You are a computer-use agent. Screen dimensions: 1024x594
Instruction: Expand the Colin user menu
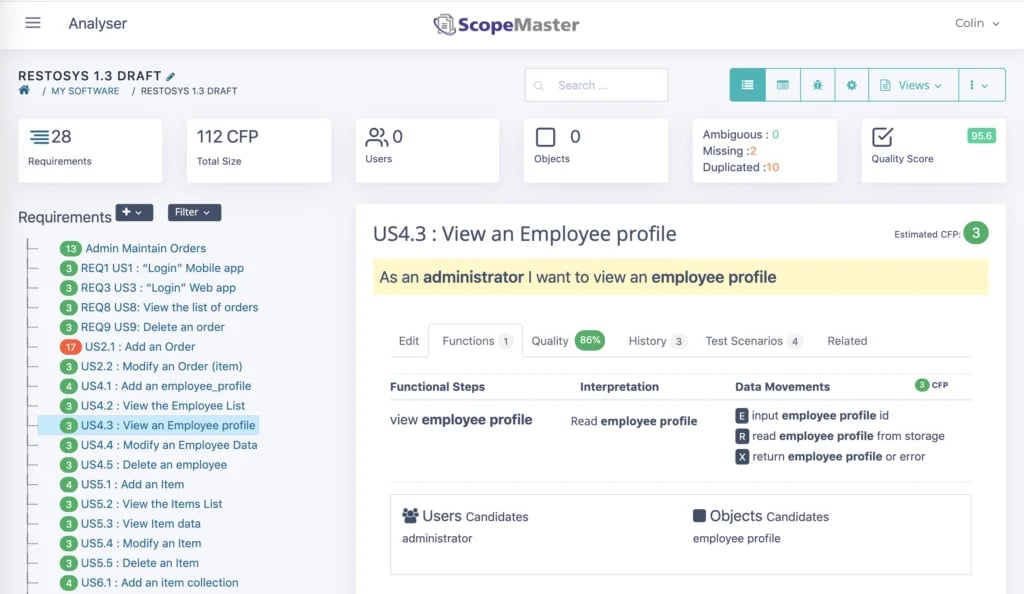tap(977, 23)
